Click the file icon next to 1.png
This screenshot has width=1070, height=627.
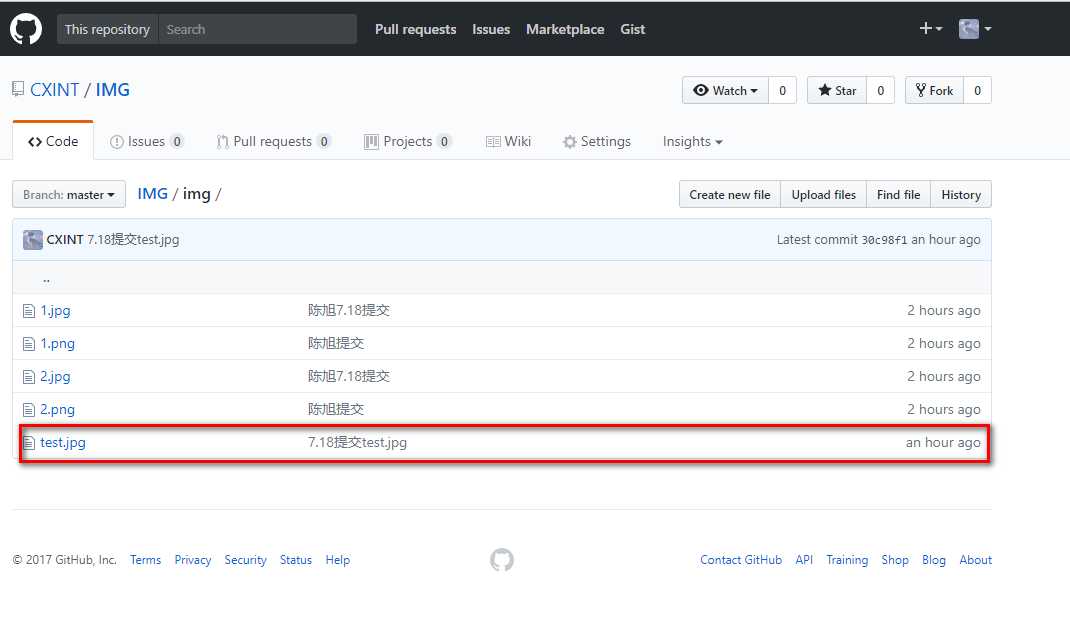coord(29,344)
